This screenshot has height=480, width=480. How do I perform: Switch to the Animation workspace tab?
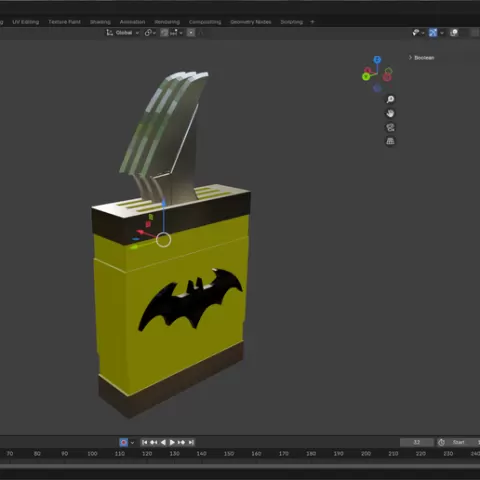(x=132, y=22)
